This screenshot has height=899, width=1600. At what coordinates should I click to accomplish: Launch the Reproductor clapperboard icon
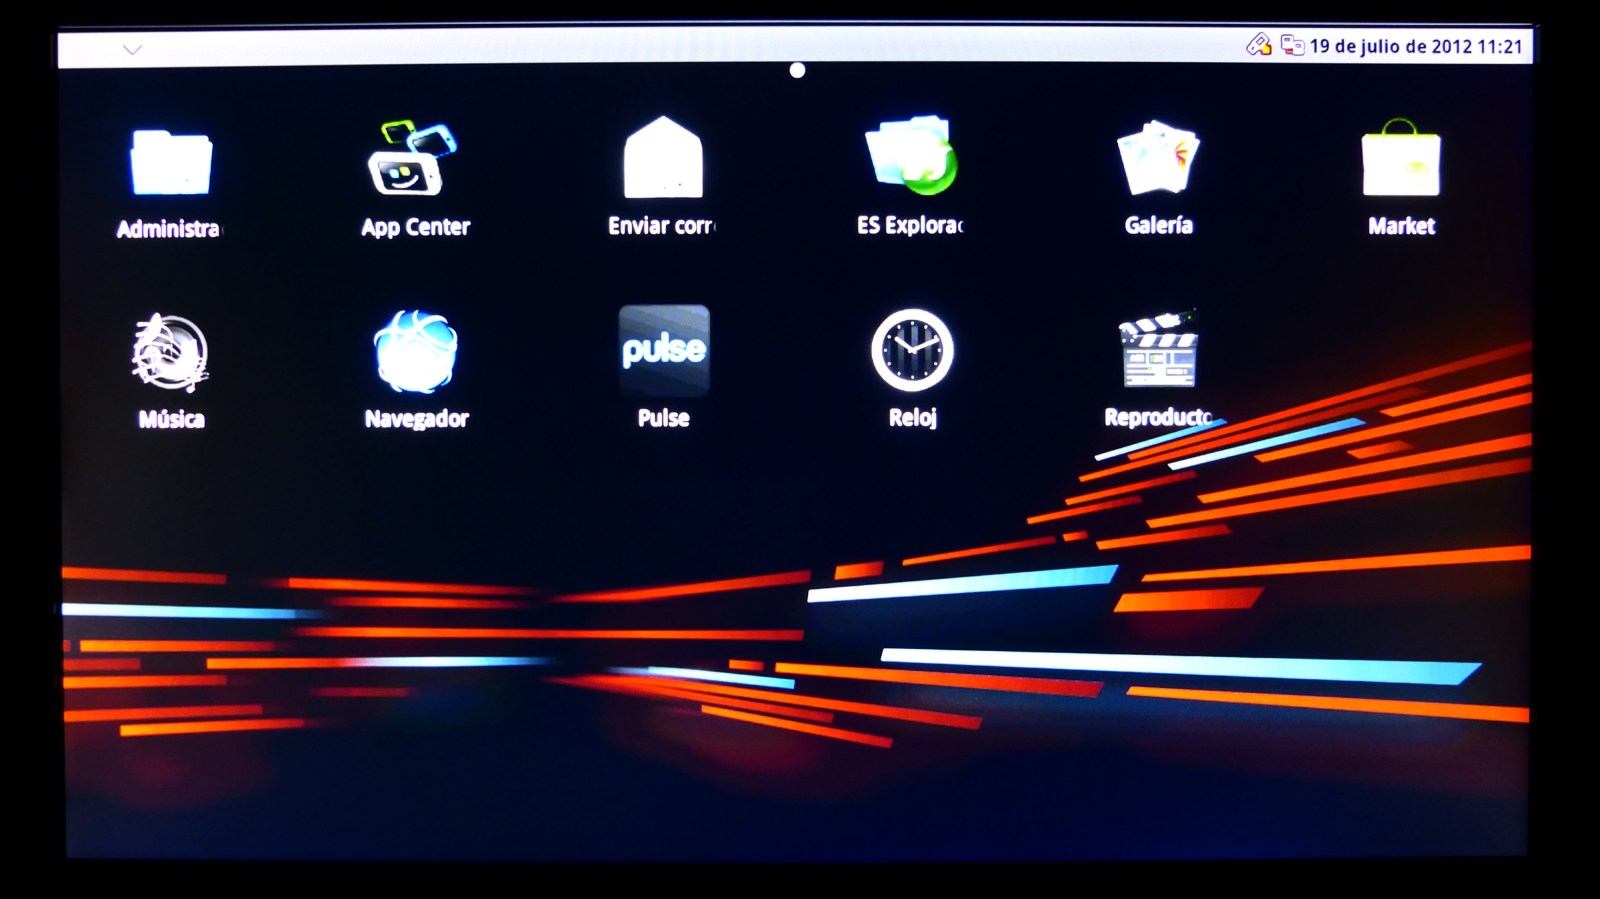point(1158,350)
